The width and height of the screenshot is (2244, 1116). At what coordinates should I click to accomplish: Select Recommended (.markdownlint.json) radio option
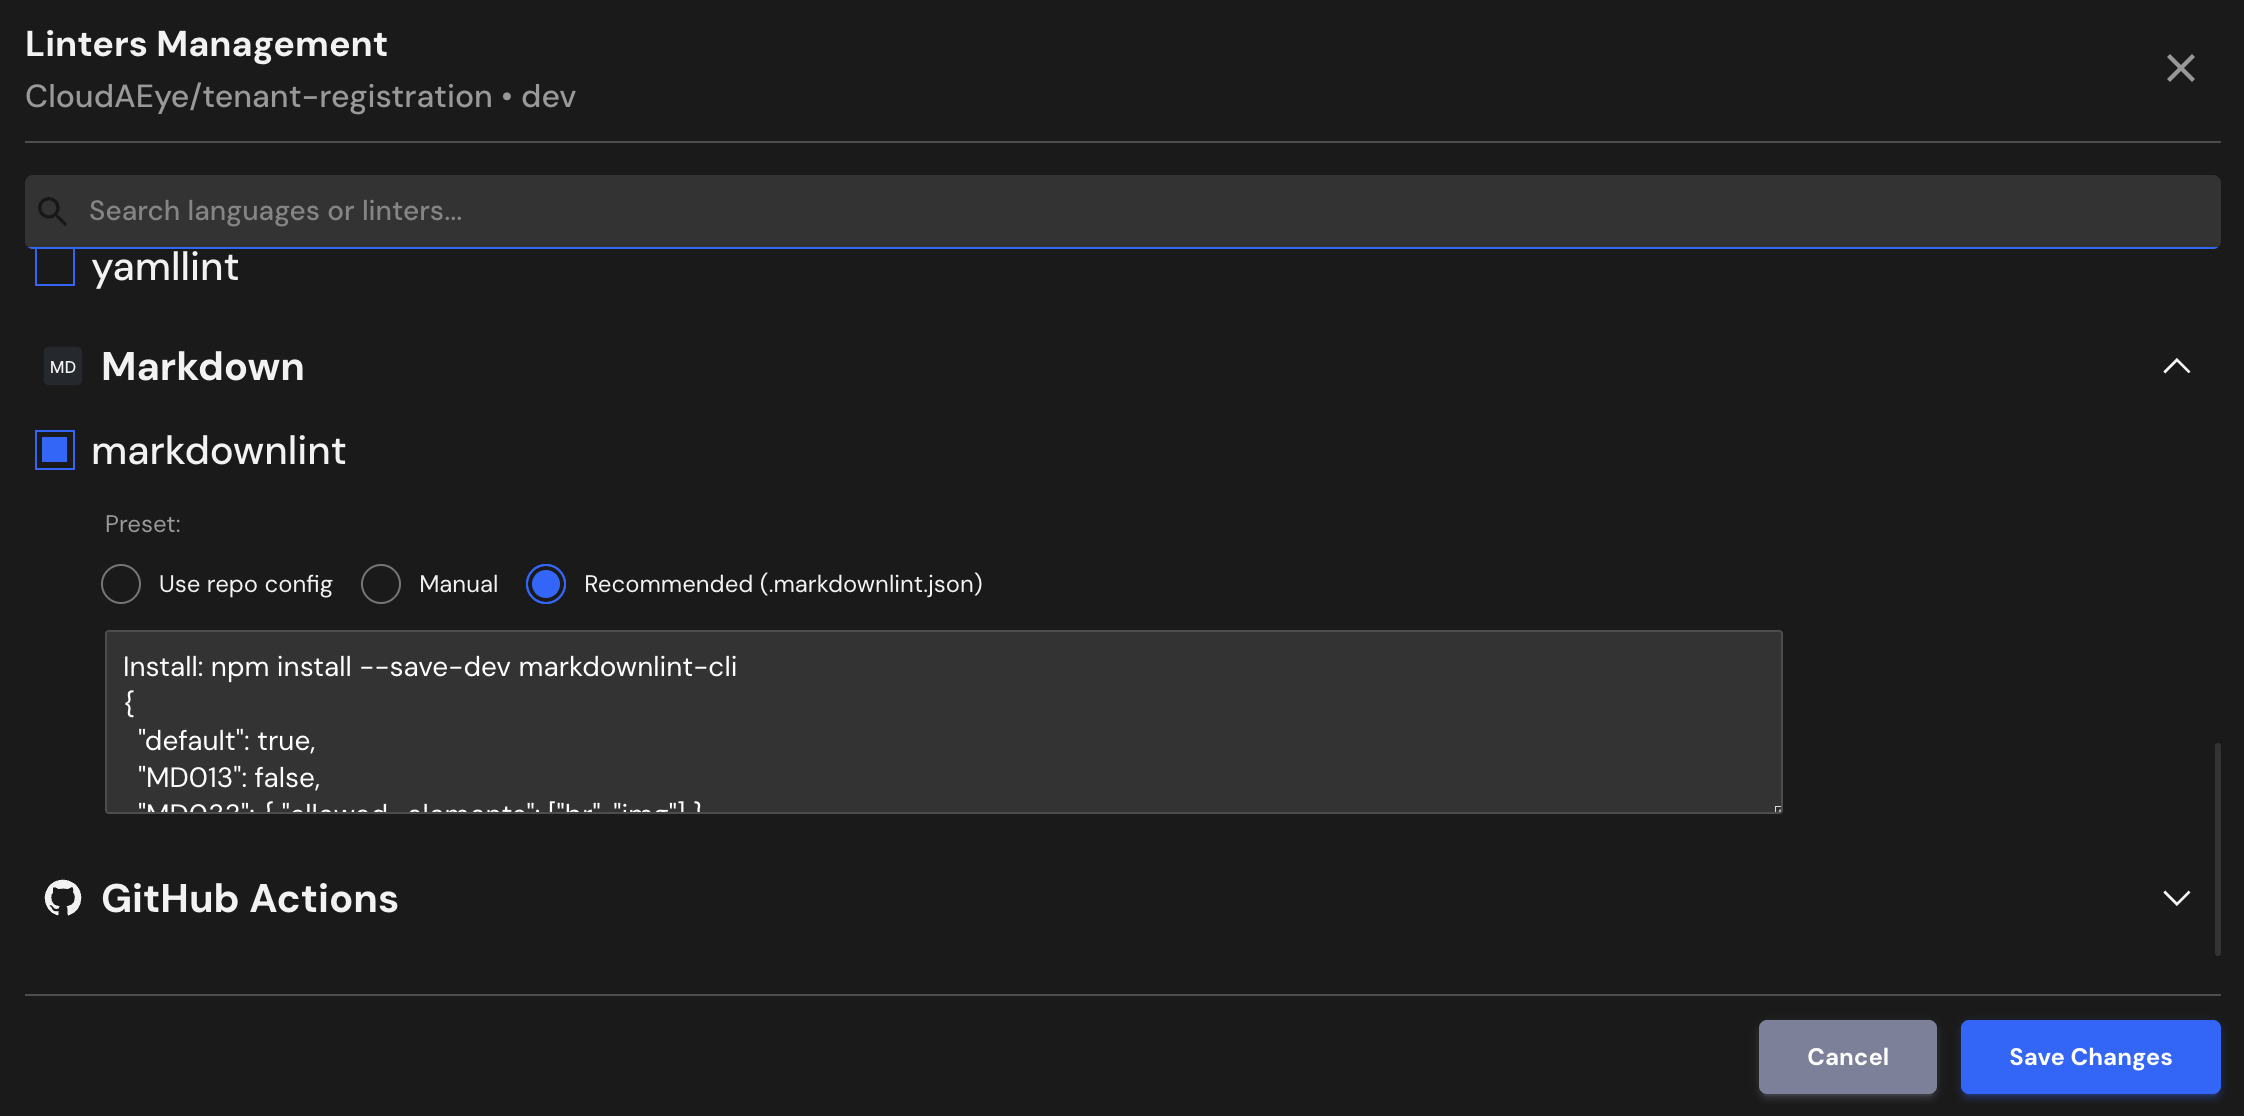click(546, 584)
